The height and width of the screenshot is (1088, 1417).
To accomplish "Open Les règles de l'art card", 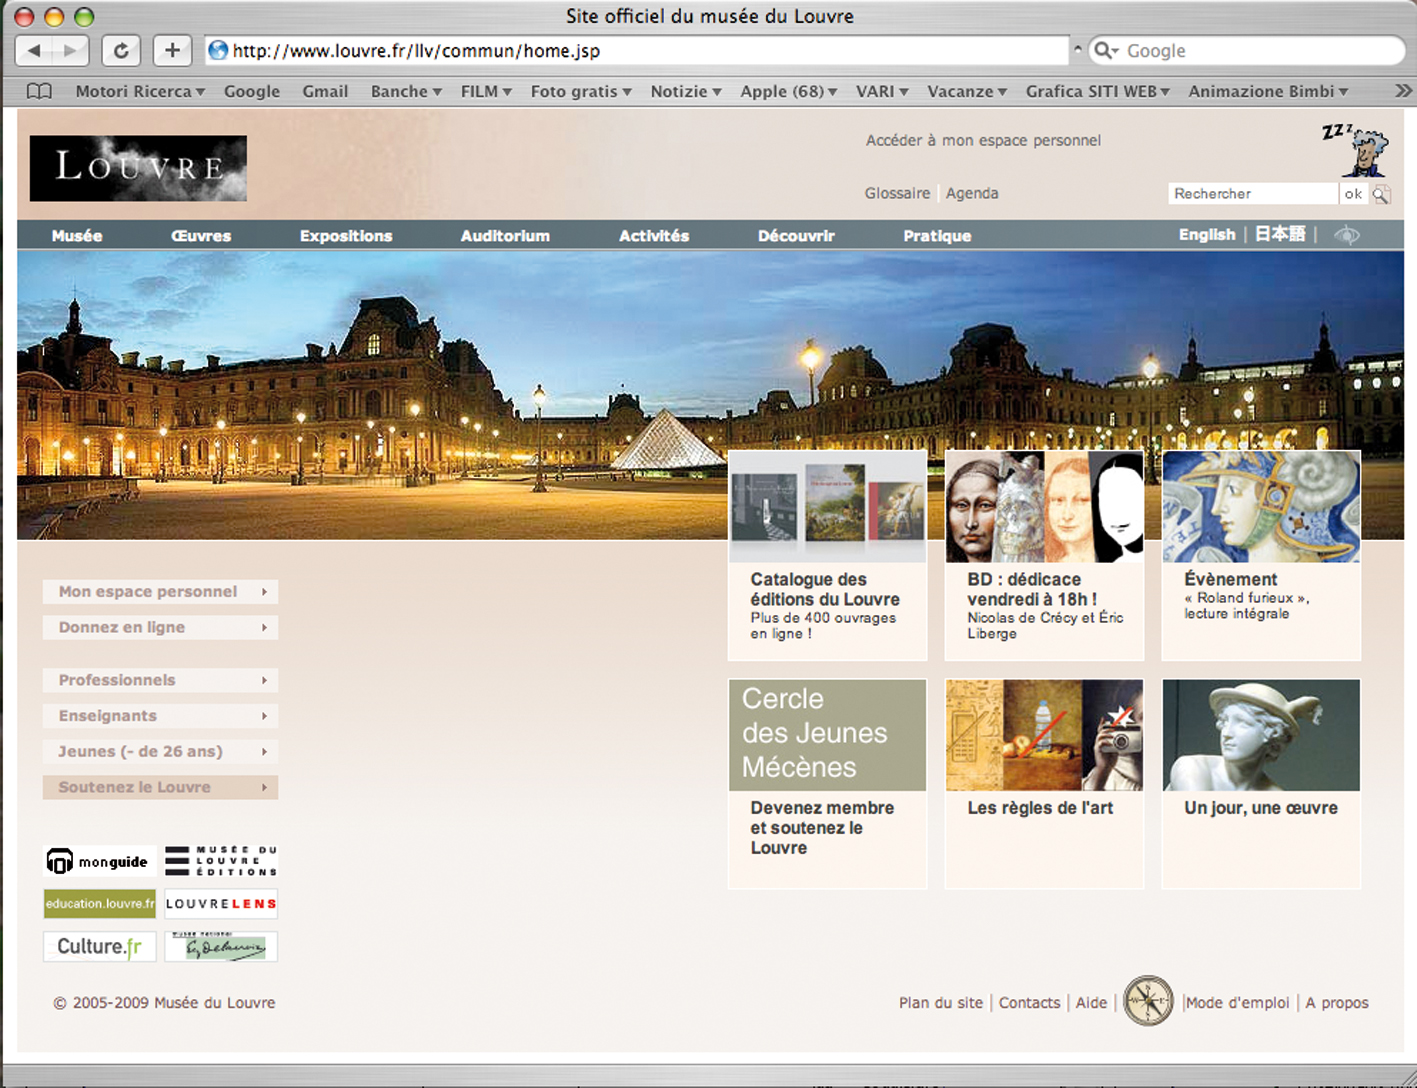I will click(x=1044, y=784).
